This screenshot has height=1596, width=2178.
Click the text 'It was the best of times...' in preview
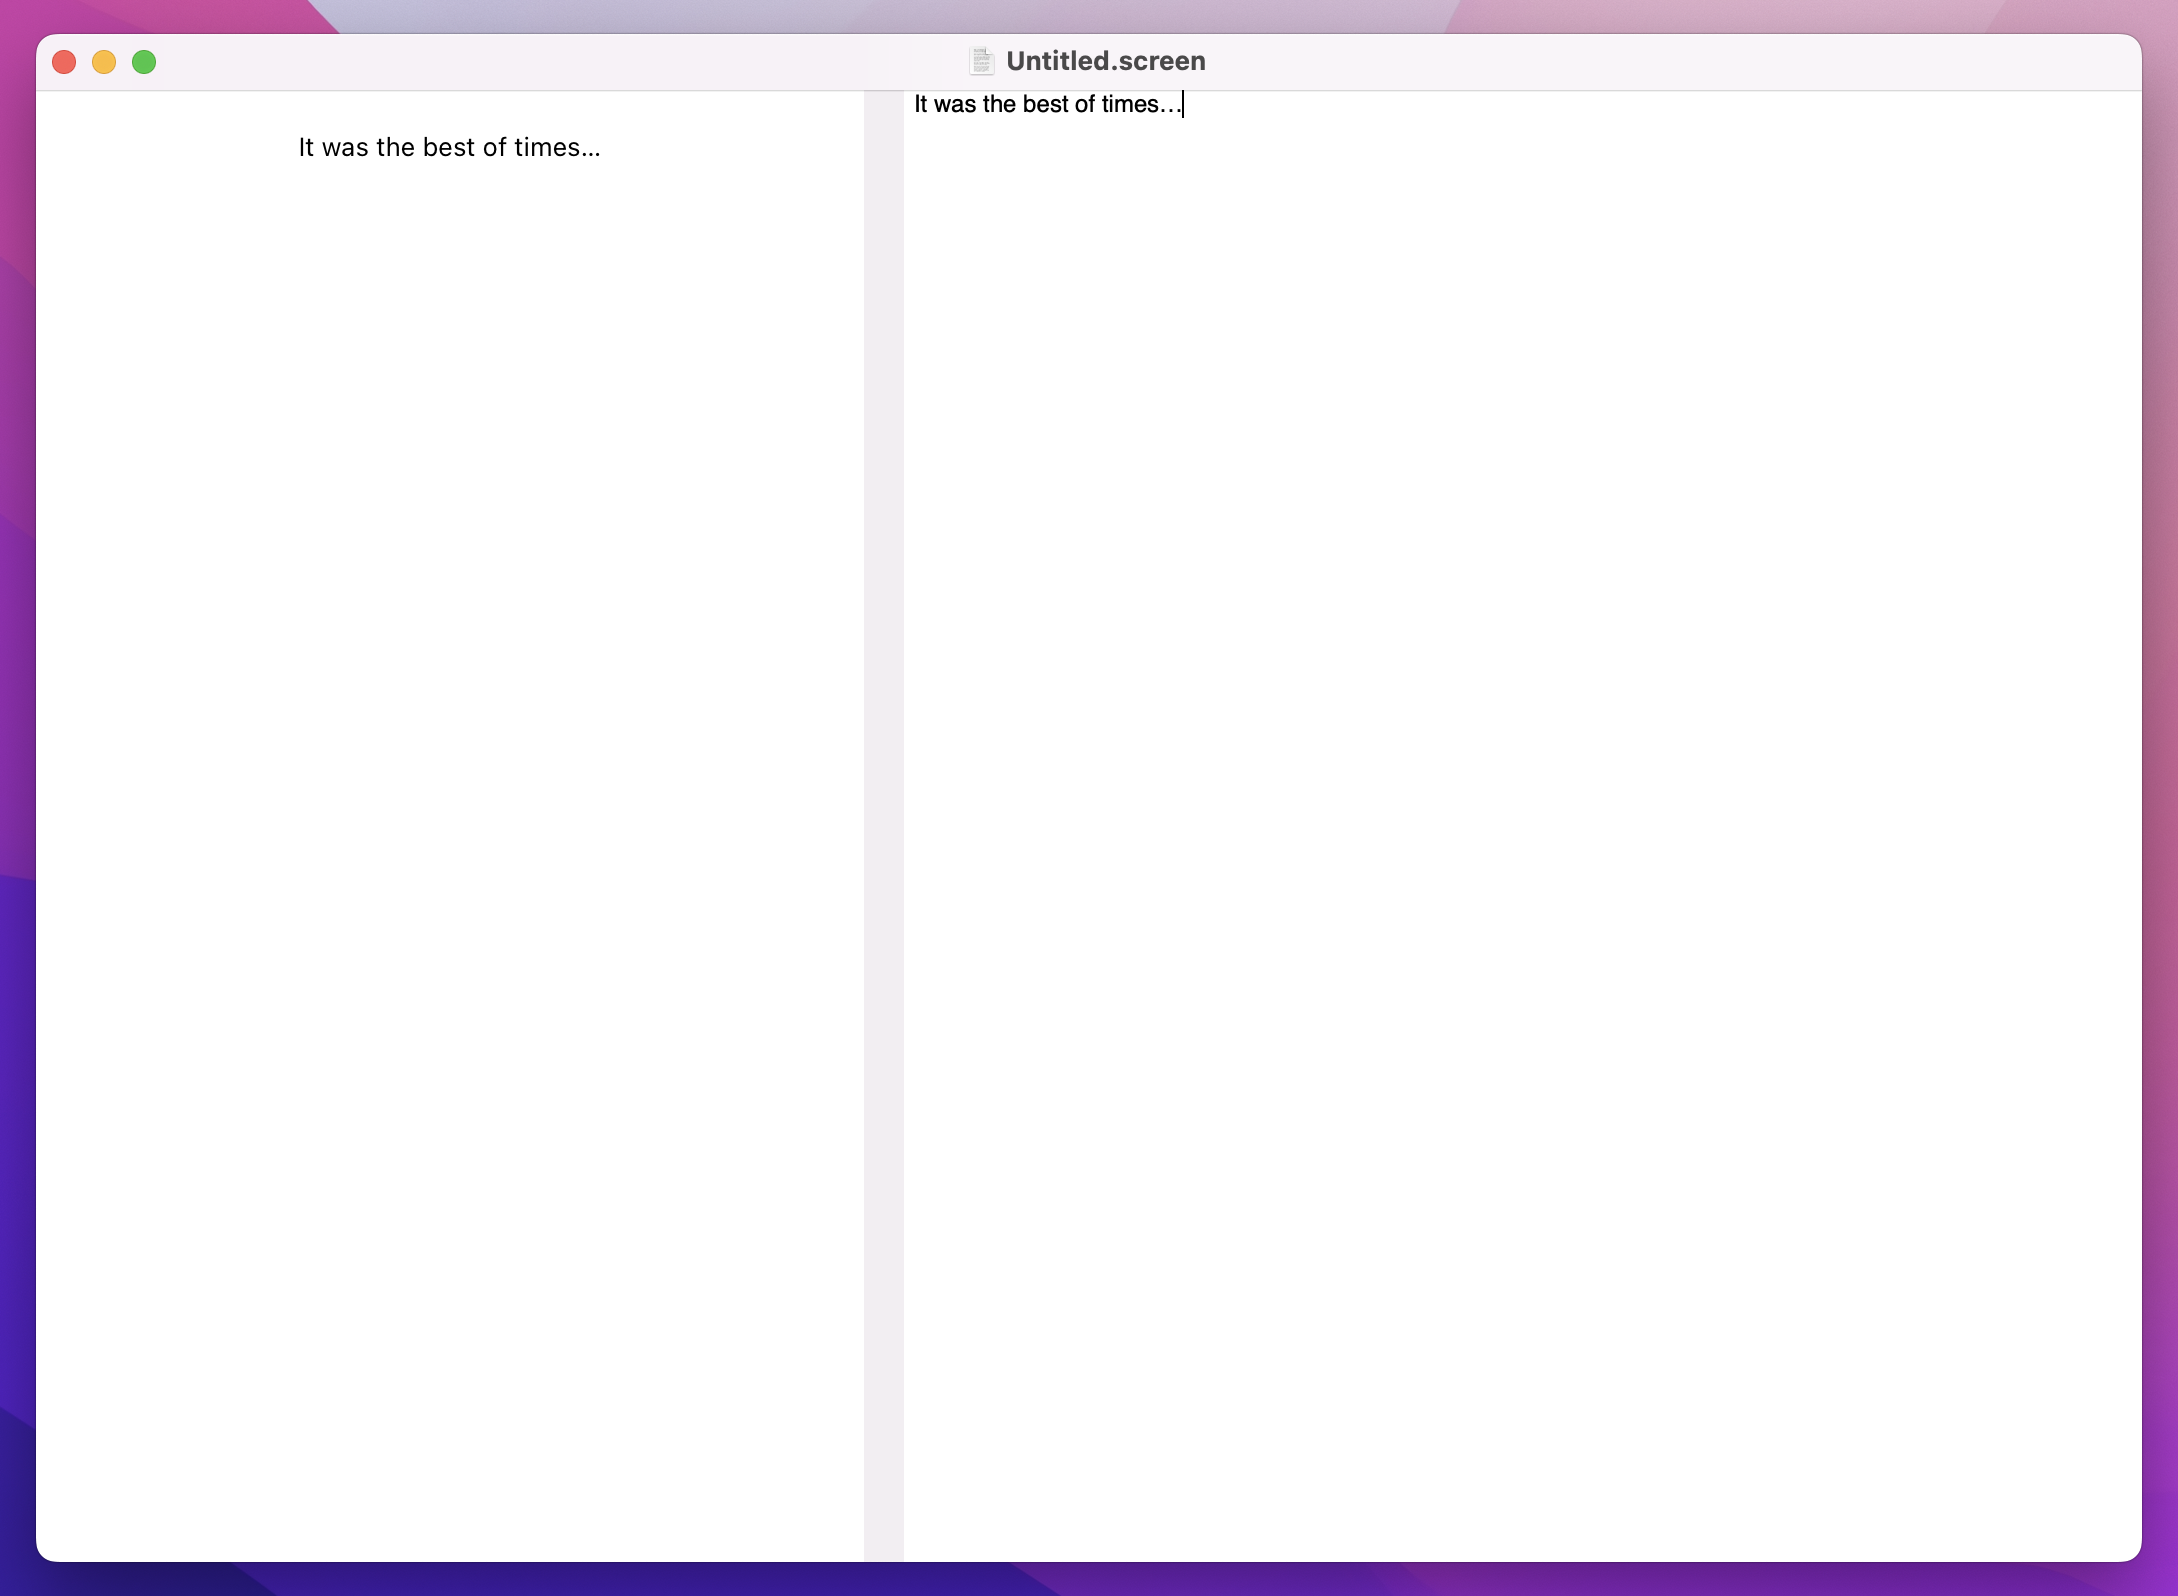(x=449, y=147)
